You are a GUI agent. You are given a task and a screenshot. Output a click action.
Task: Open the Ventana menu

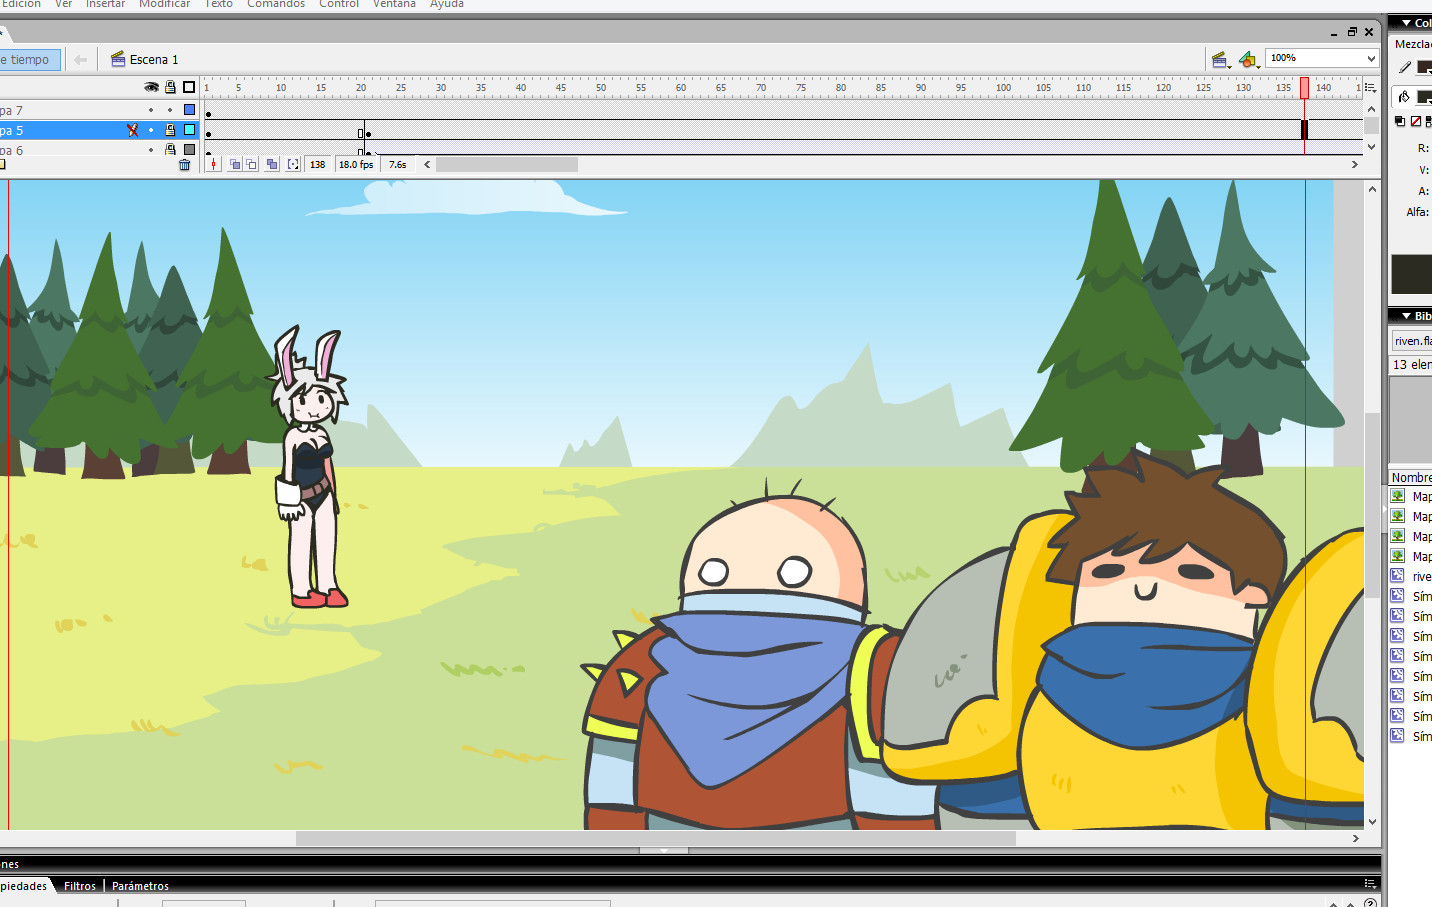pos(394,4)
